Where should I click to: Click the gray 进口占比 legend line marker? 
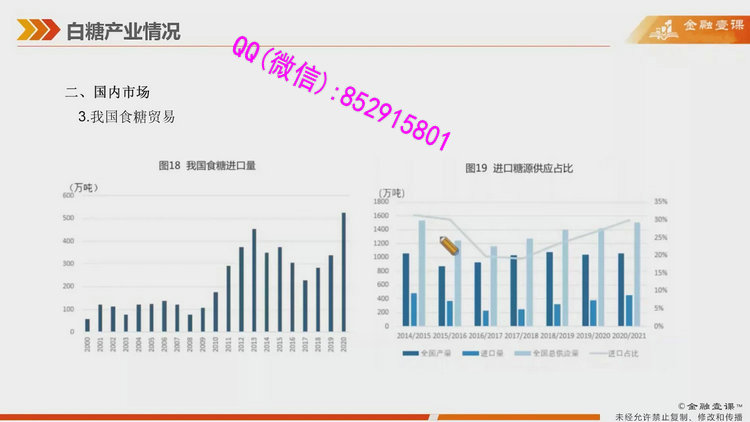coord(595,353)
